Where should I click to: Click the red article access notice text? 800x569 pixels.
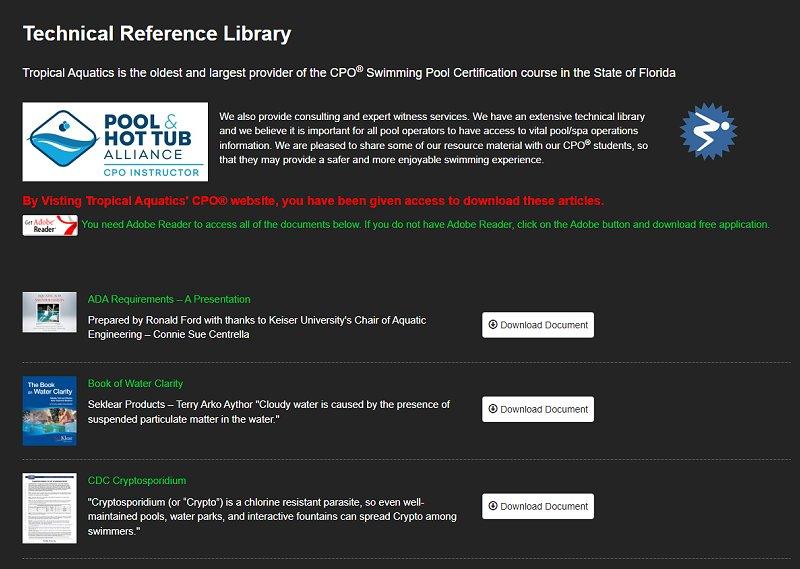pos(313,200)
